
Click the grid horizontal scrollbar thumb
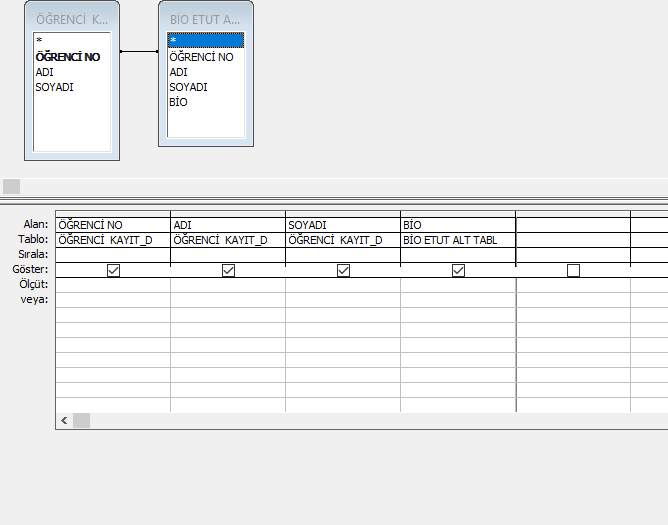pos(81,421)
